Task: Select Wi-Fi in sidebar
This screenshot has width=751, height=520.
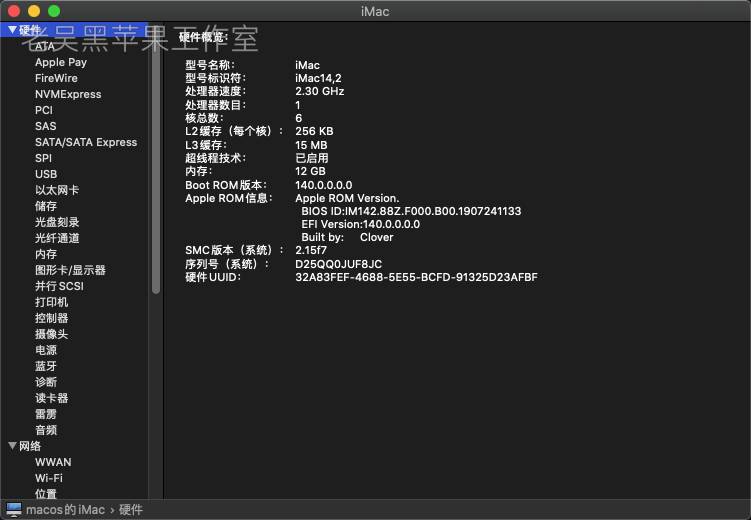Action: pyautogui.click(x=49, y=478)
